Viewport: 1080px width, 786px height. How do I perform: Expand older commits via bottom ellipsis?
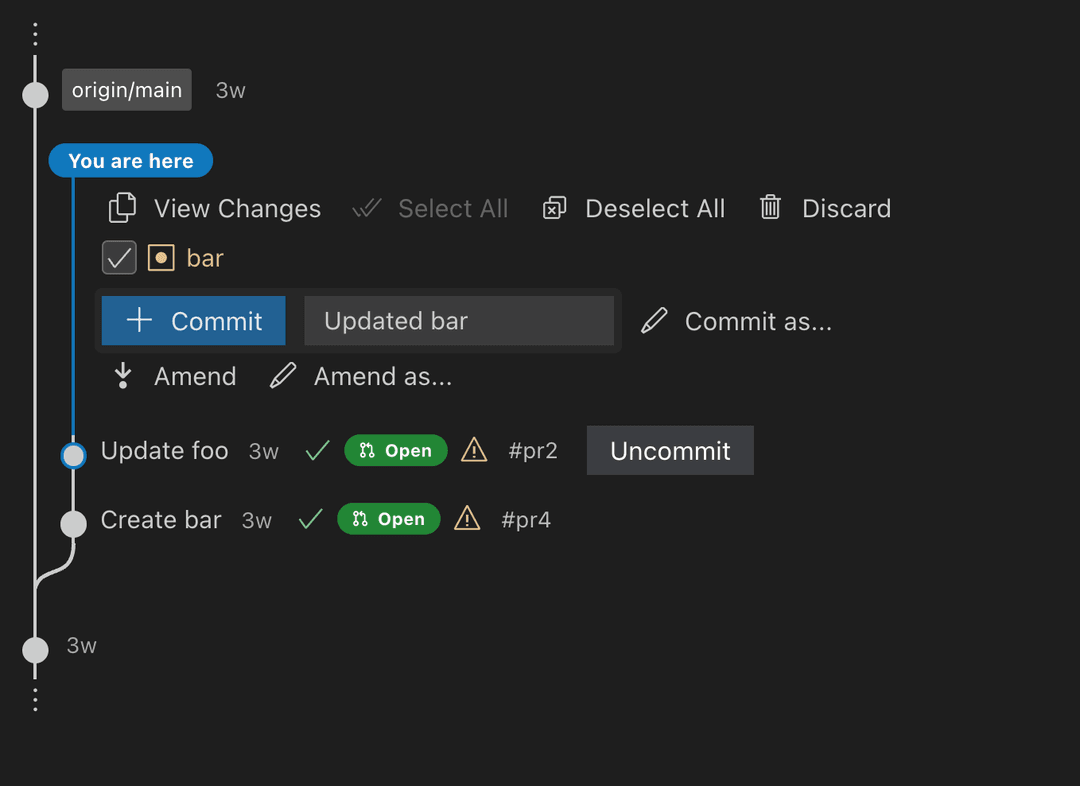pos(35,699)
